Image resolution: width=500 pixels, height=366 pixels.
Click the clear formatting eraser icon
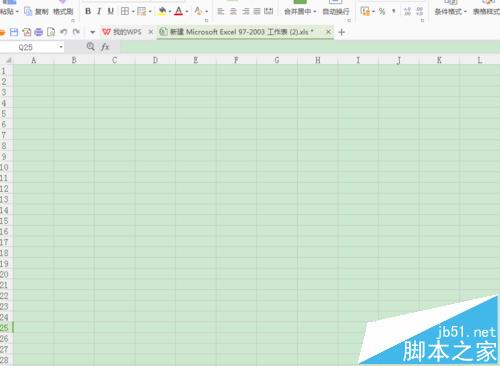(198, 11)
